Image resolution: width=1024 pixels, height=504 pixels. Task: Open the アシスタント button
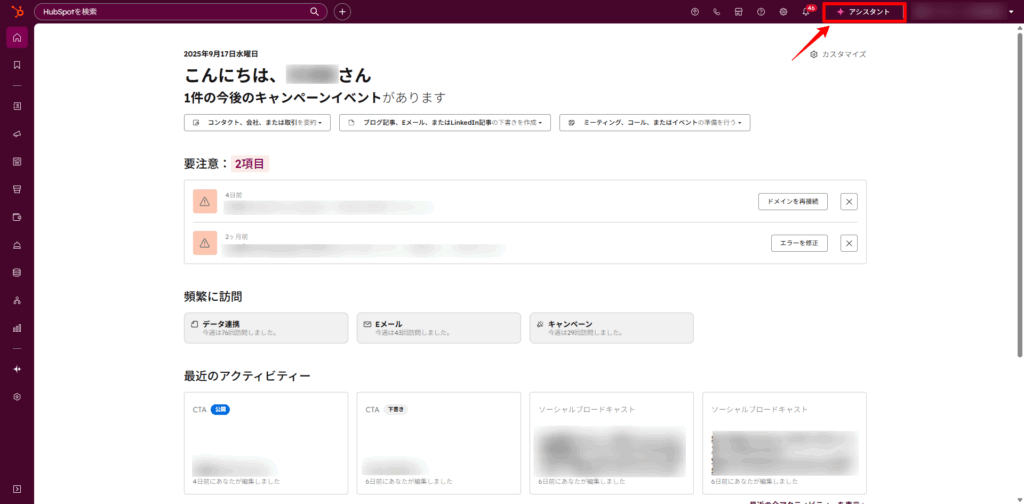pos(864,12)
